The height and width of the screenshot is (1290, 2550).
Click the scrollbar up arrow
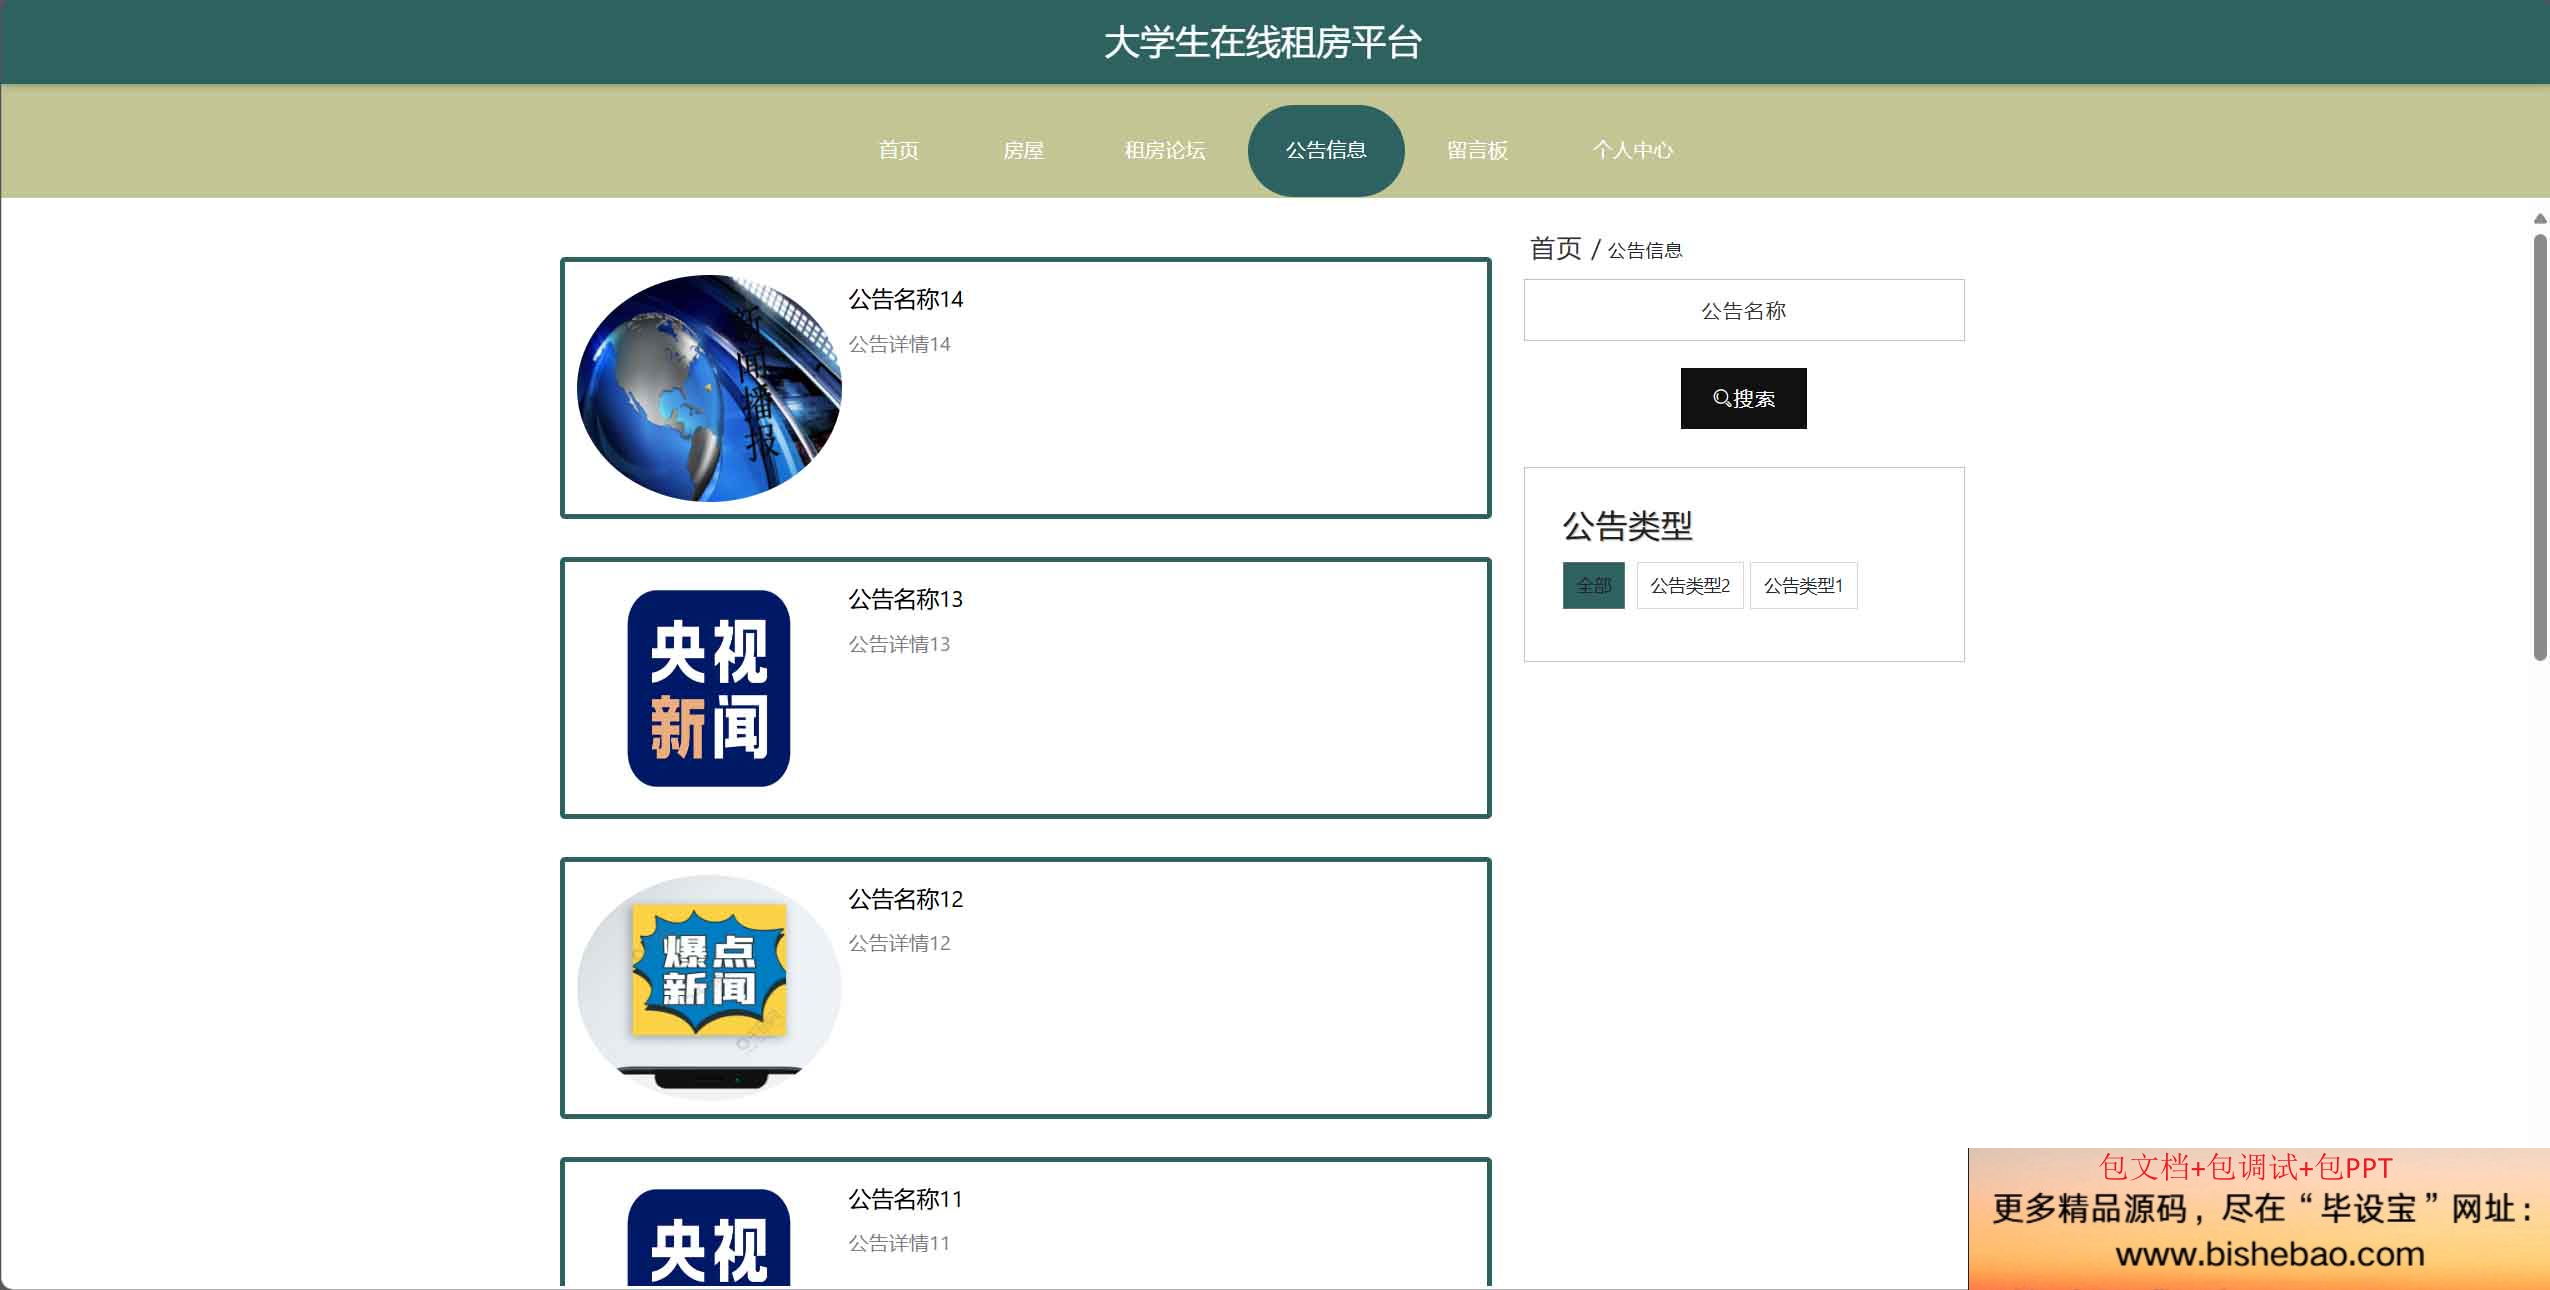click(2540, 218)
